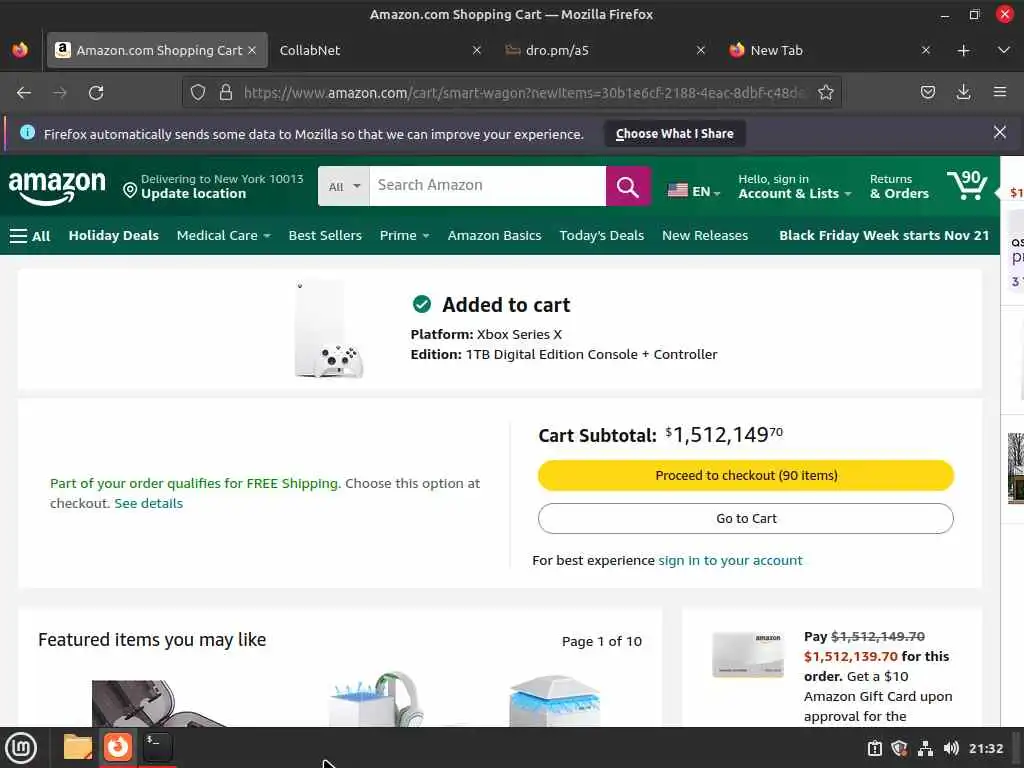Open New Releases in the nav bar
This screenshot has width=1024, height=768.
pos(705,236)
